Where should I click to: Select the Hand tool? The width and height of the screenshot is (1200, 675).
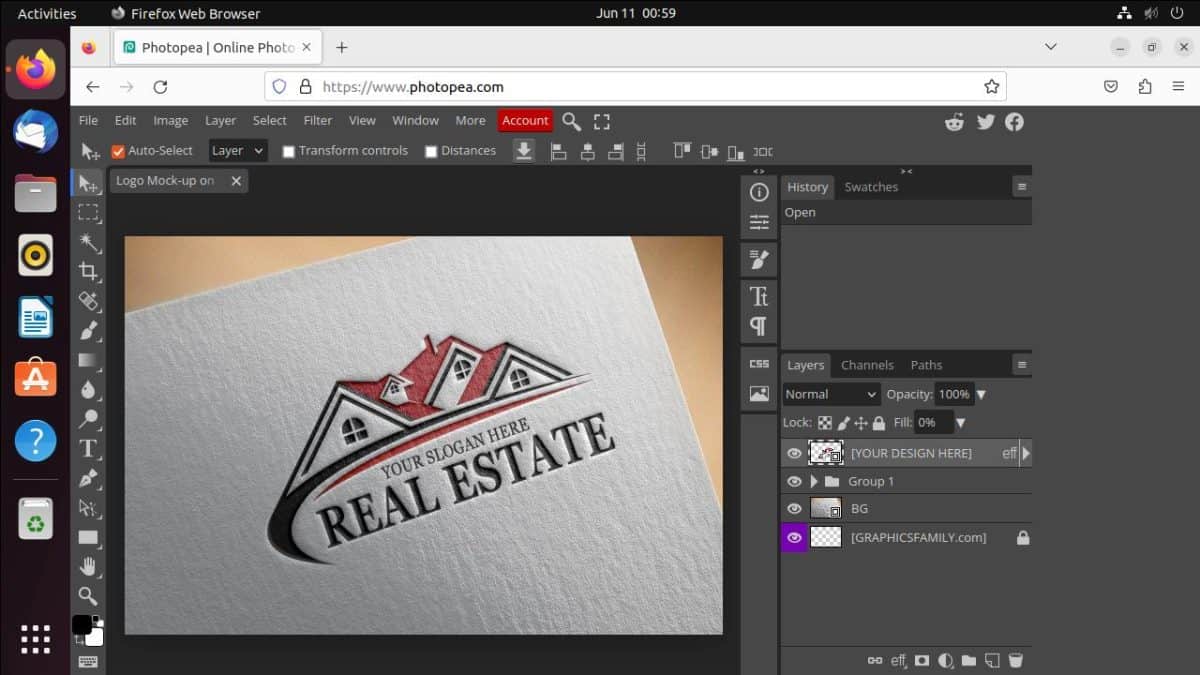pos(89,567)
